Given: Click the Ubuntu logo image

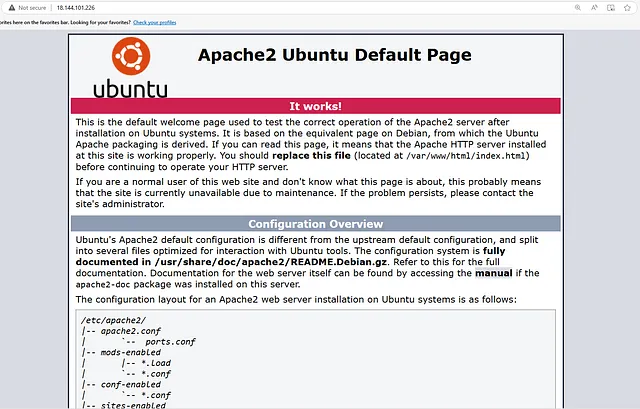Looking at the screenshot, I should [x=131, y=68].
